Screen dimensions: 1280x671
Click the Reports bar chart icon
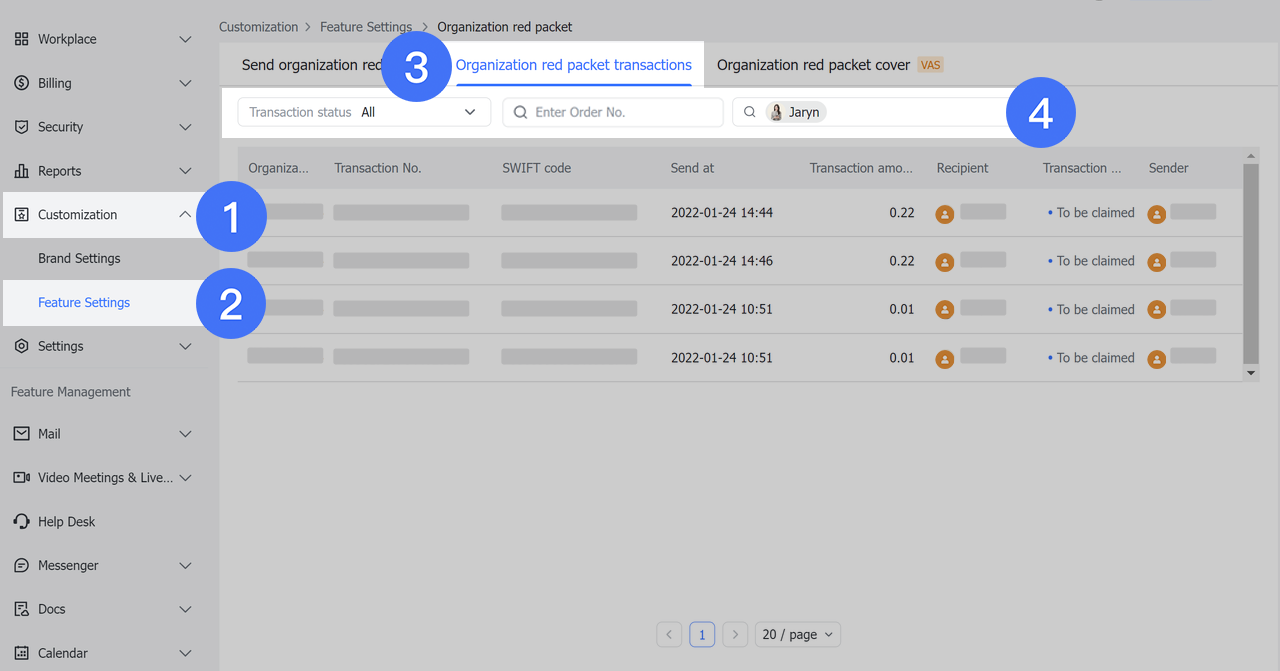[x=21, y=171]
